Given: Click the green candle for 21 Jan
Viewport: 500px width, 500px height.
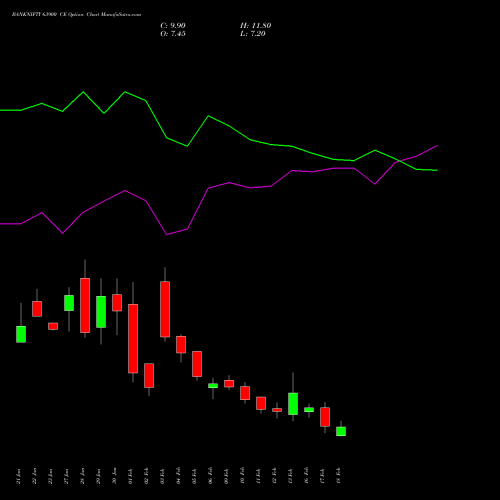Looking at the screenshot, I should point(21,334).
